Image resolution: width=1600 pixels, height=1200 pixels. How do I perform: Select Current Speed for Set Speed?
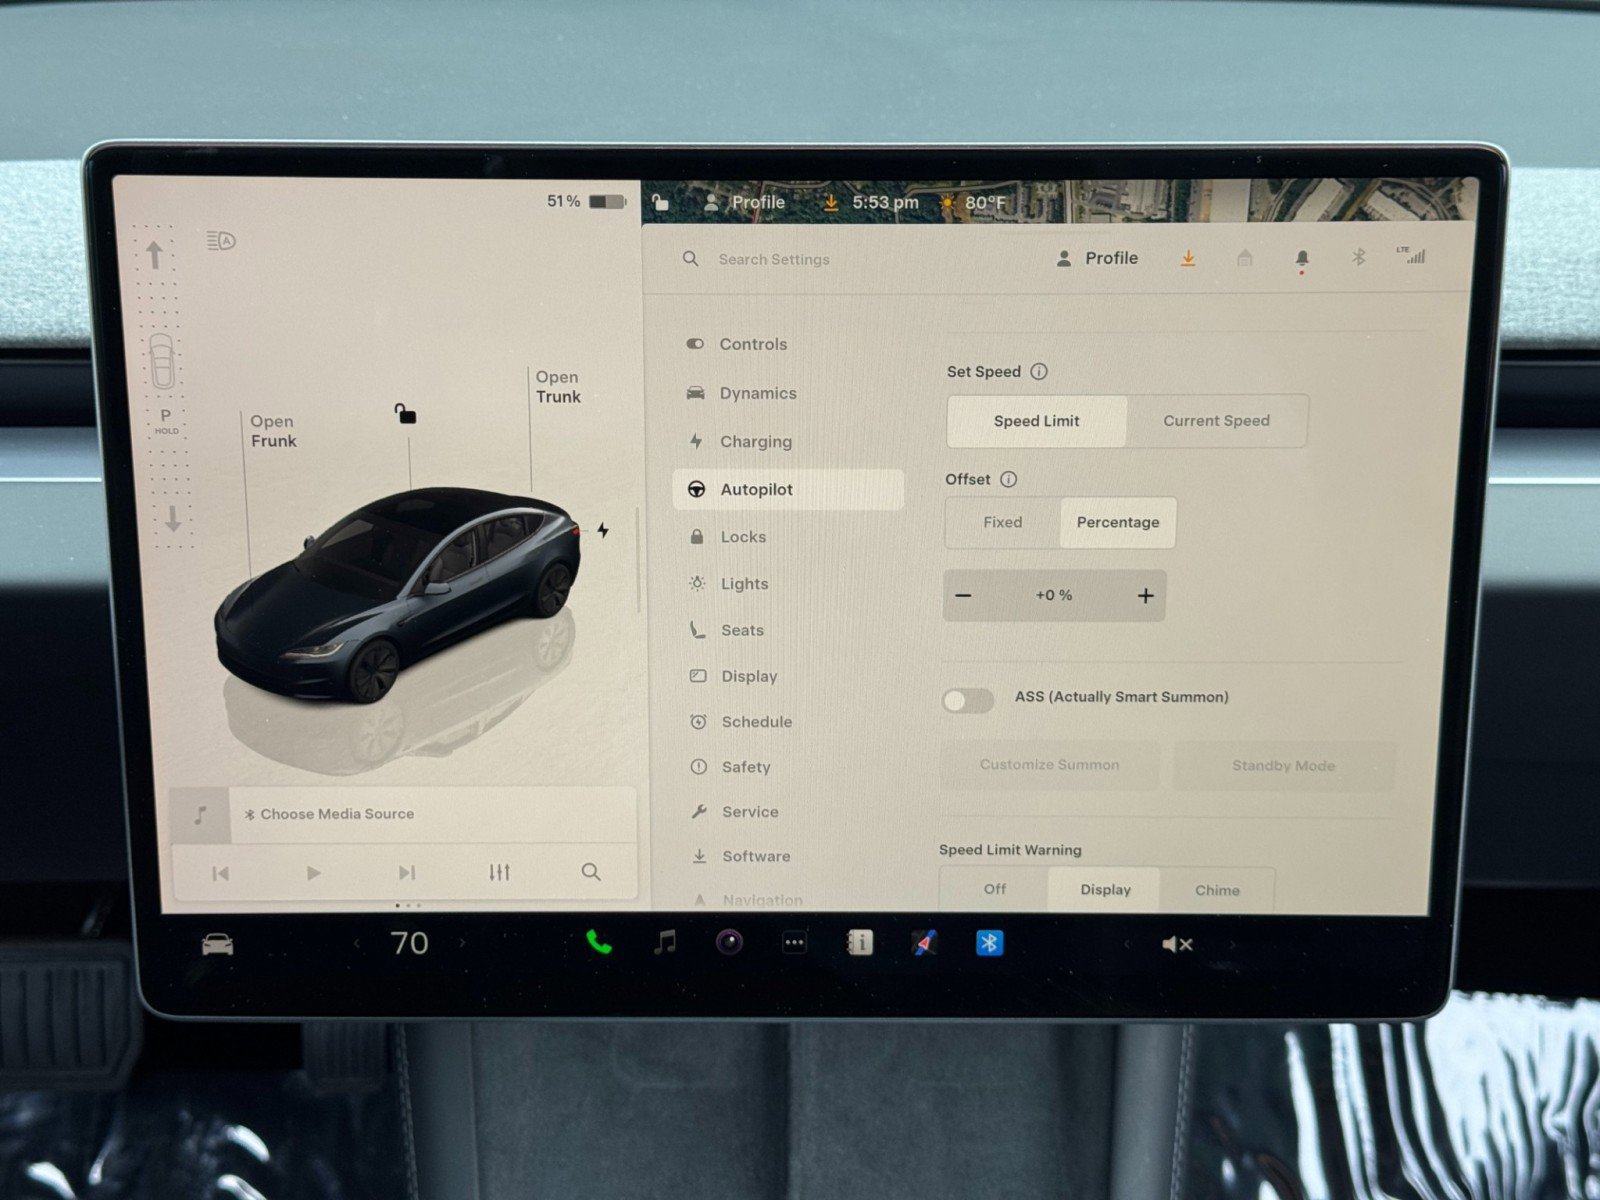pos(1216,420)
